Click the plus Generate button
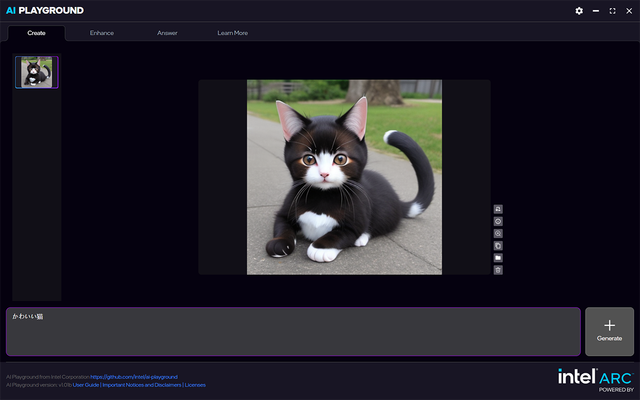This screenshot has width=640, height=400. [609, 331]
